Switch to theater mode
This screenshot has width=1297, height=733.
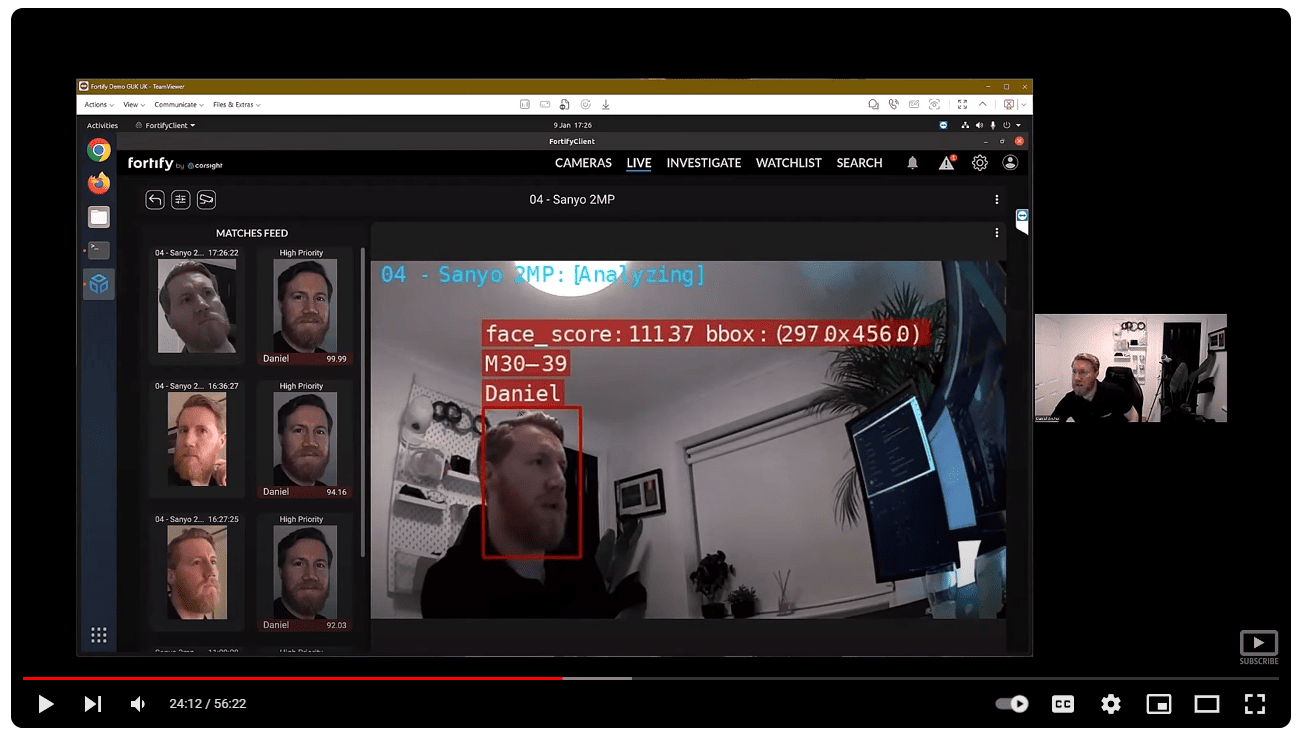tap(1207, 704)
